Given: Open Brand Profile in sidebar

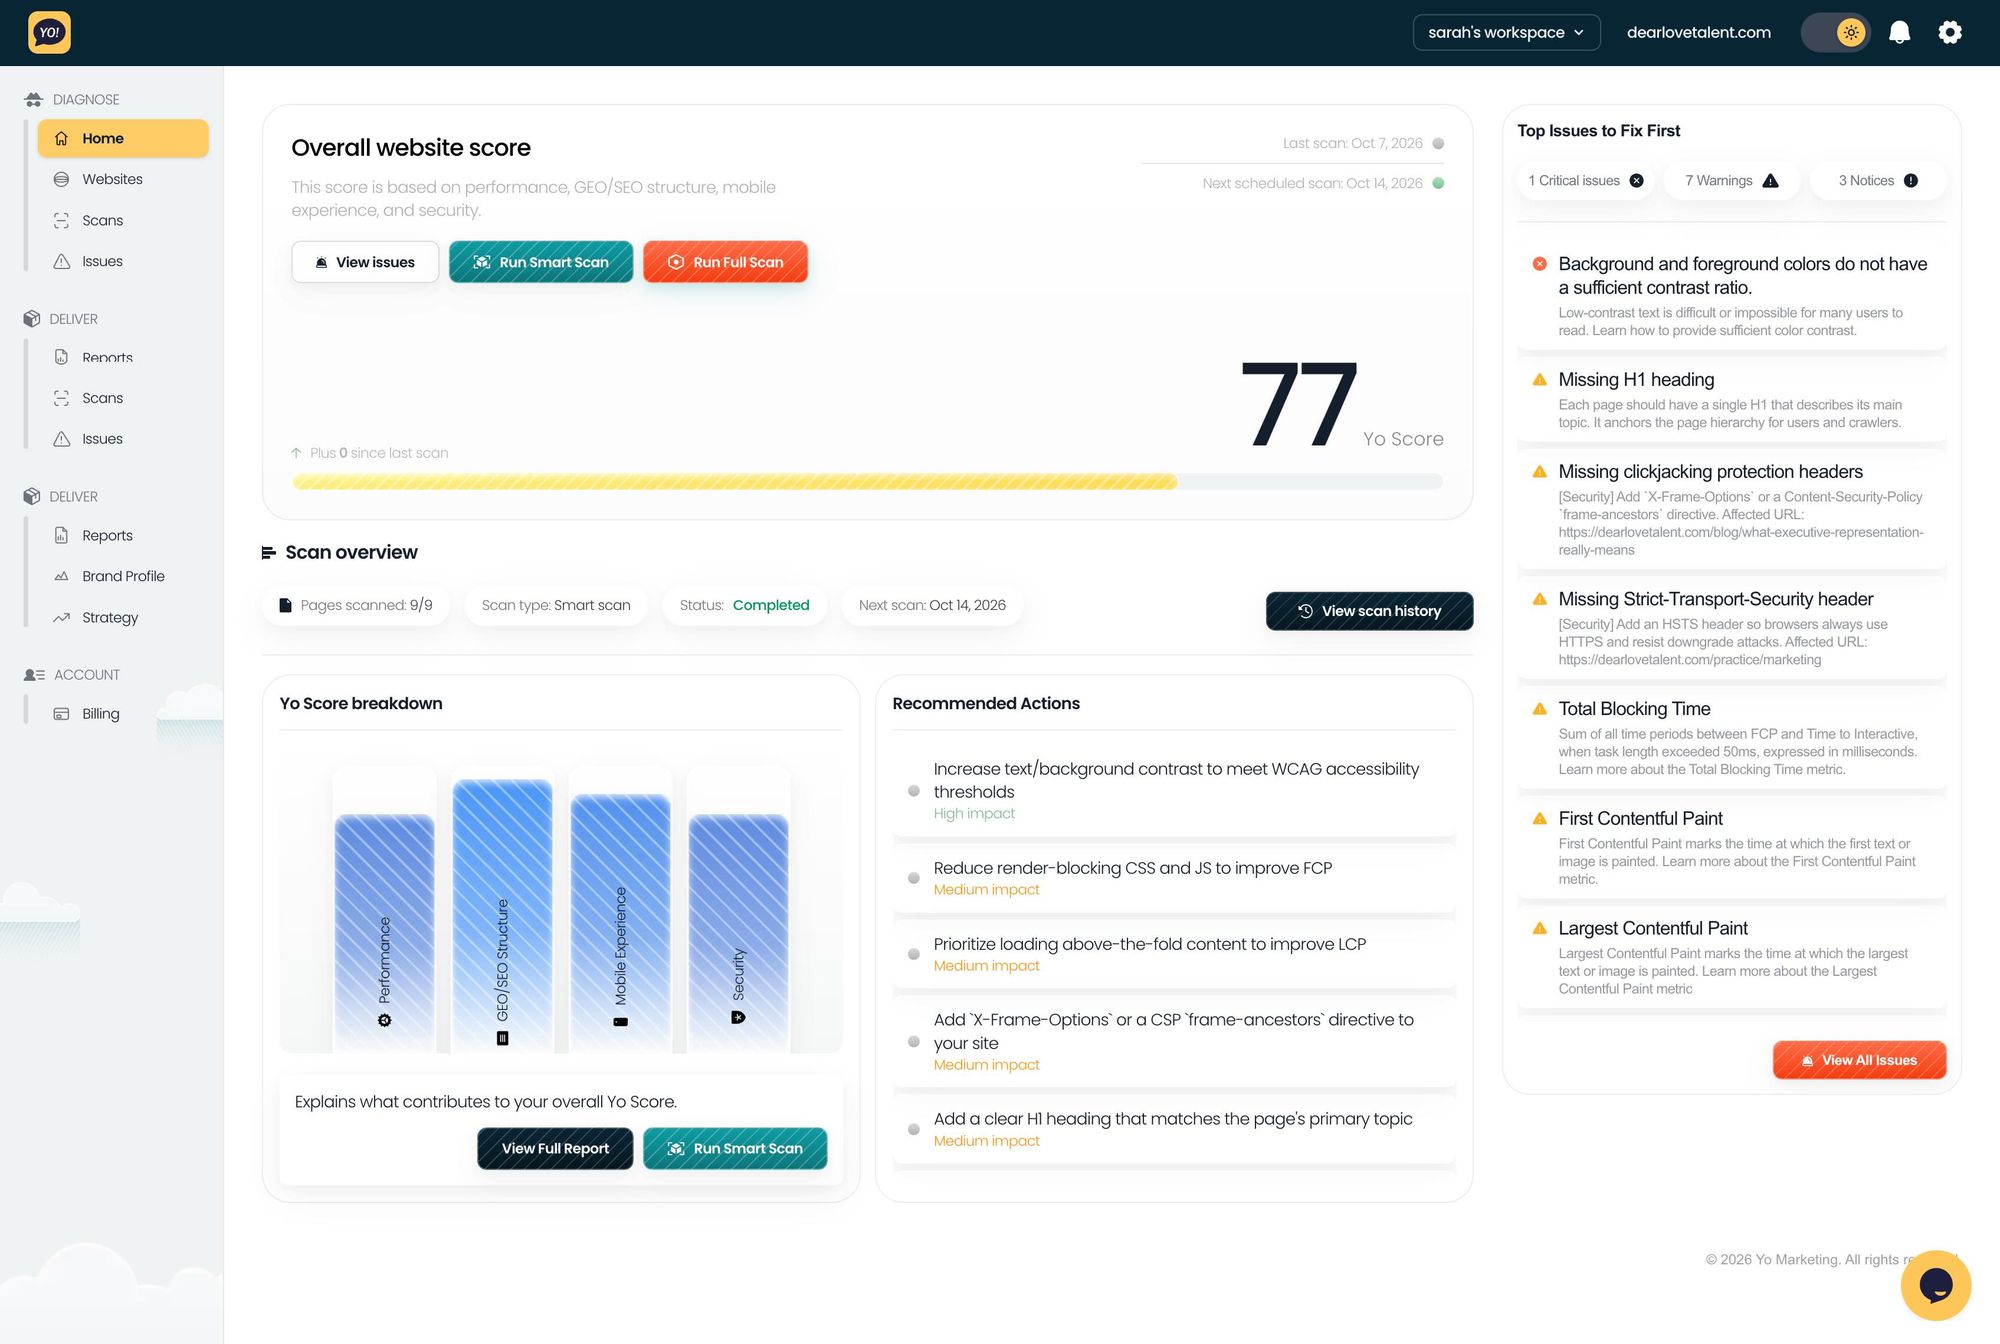Looking at the screenshot, I should pos(123,576).
